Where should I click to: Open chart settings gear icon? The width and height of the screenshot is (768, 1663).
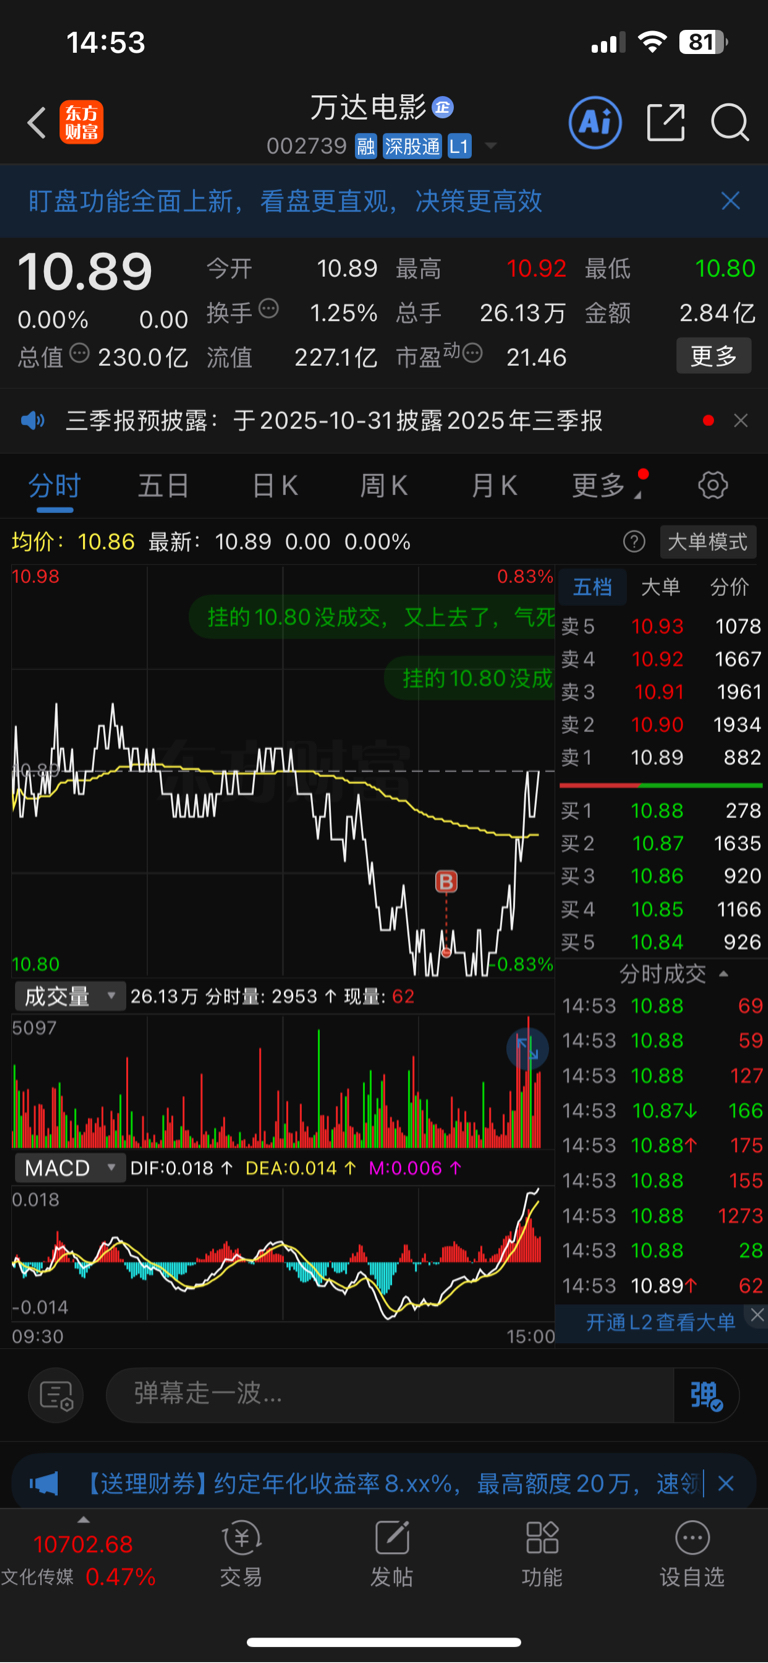(x=713, y=486)
